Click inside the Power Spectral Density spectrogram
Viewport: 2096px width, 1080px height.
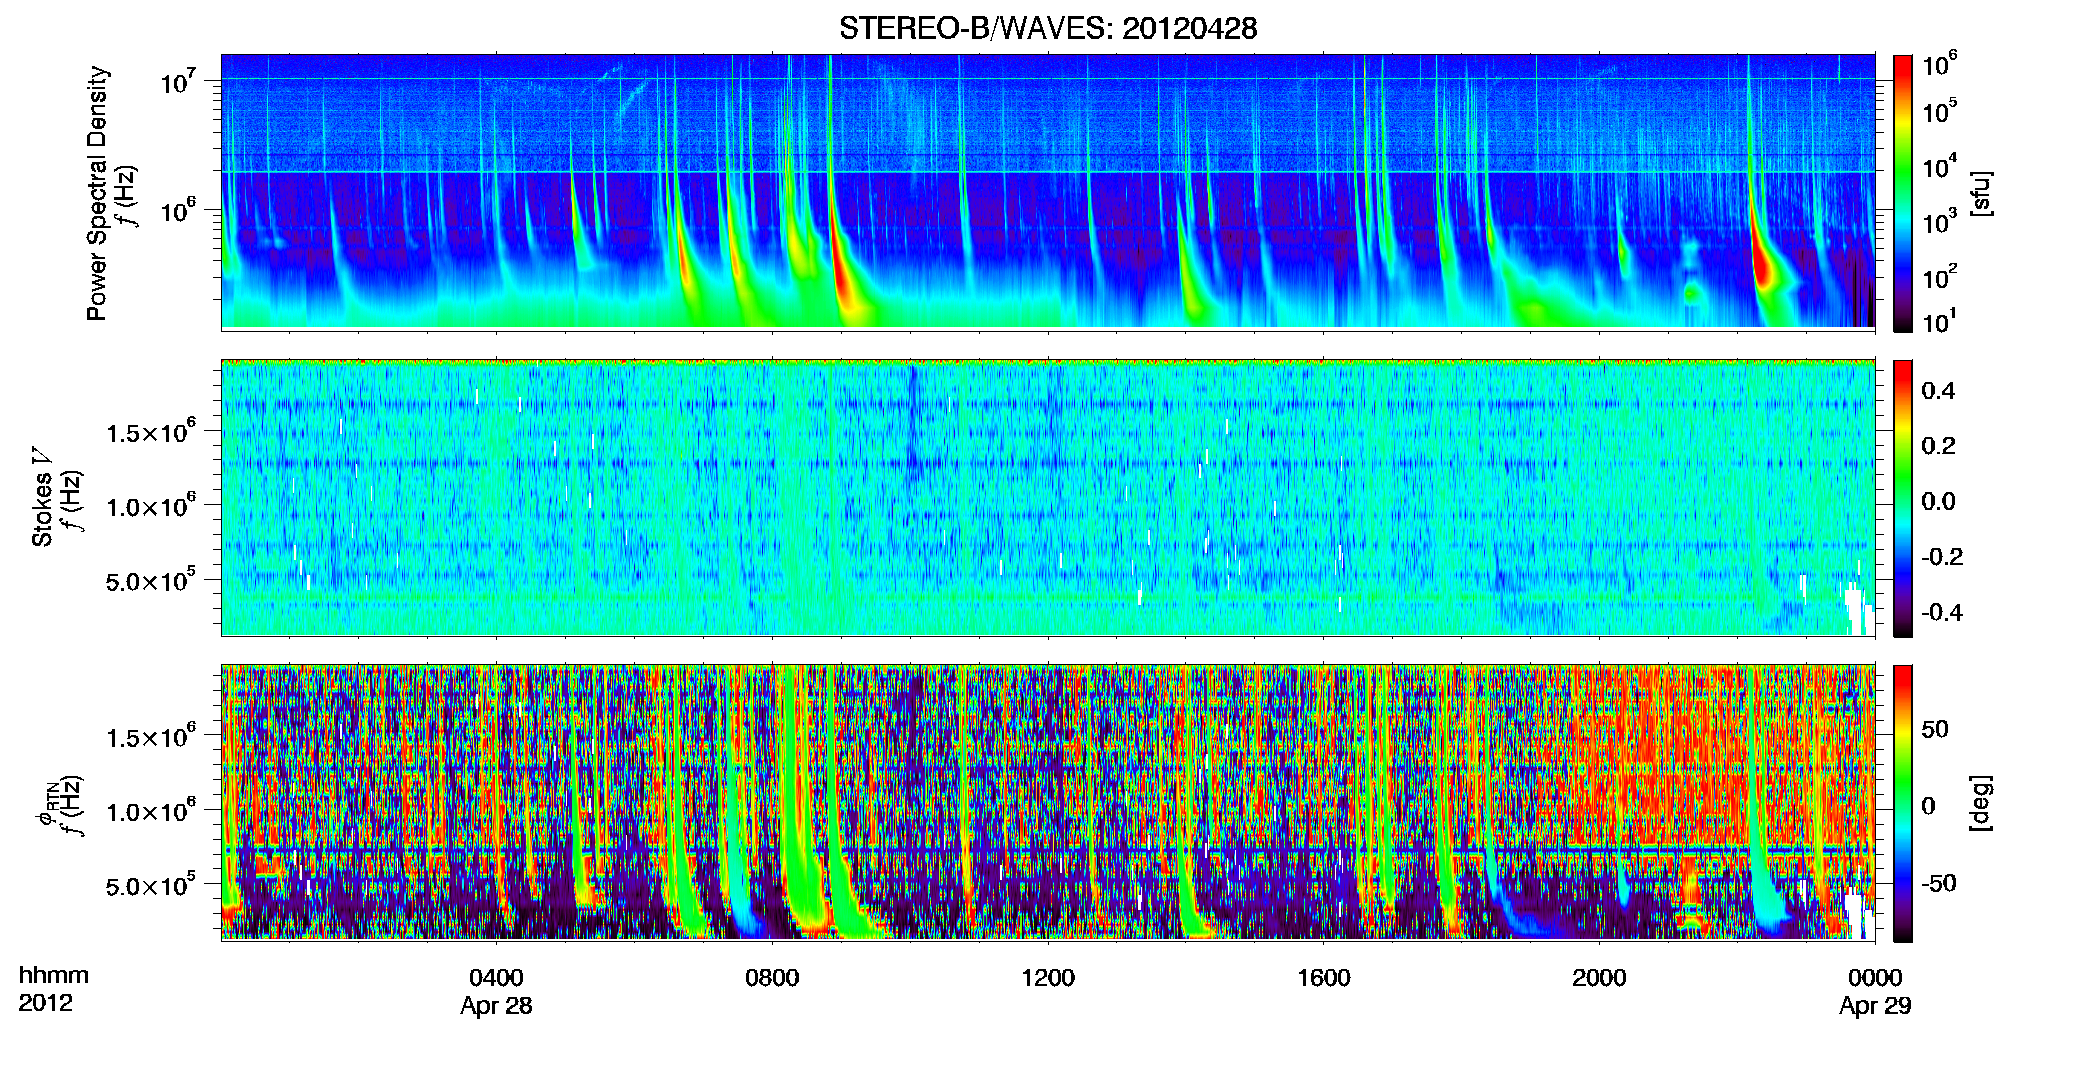tap(1048, 192)
